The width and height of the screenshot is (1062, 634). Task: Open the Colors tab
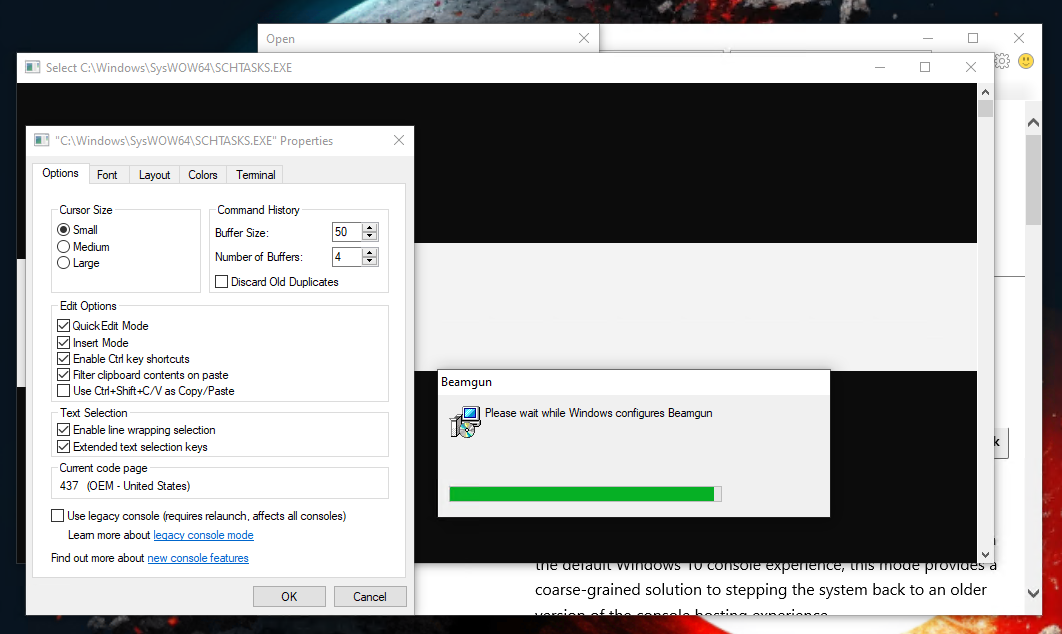tap(202, 175)
